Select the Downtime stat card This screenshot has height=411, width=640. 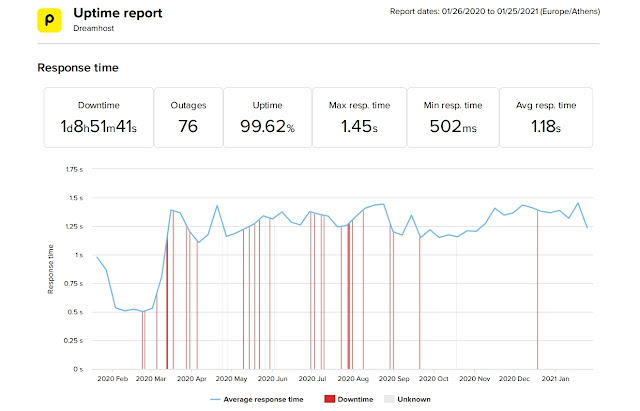pos(98,117)
